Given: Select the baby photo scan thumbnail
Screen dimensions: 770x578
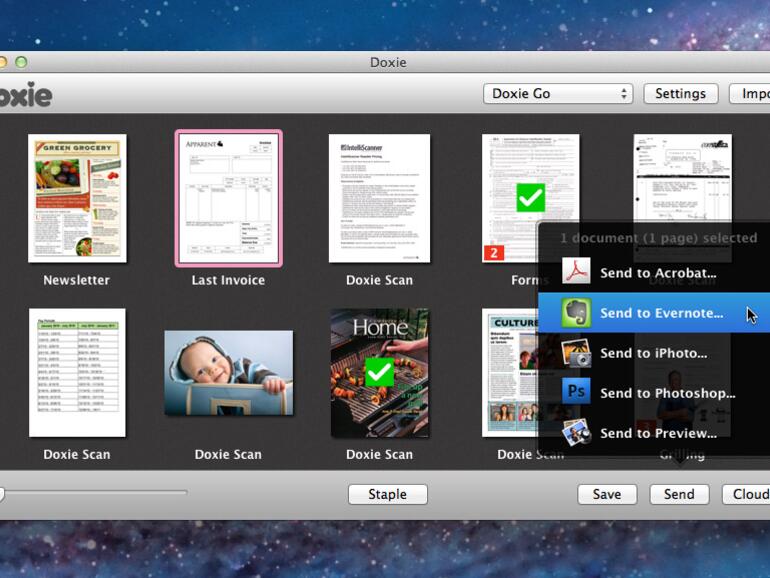Looking at the screenshot, I should (x=228, y=373).
